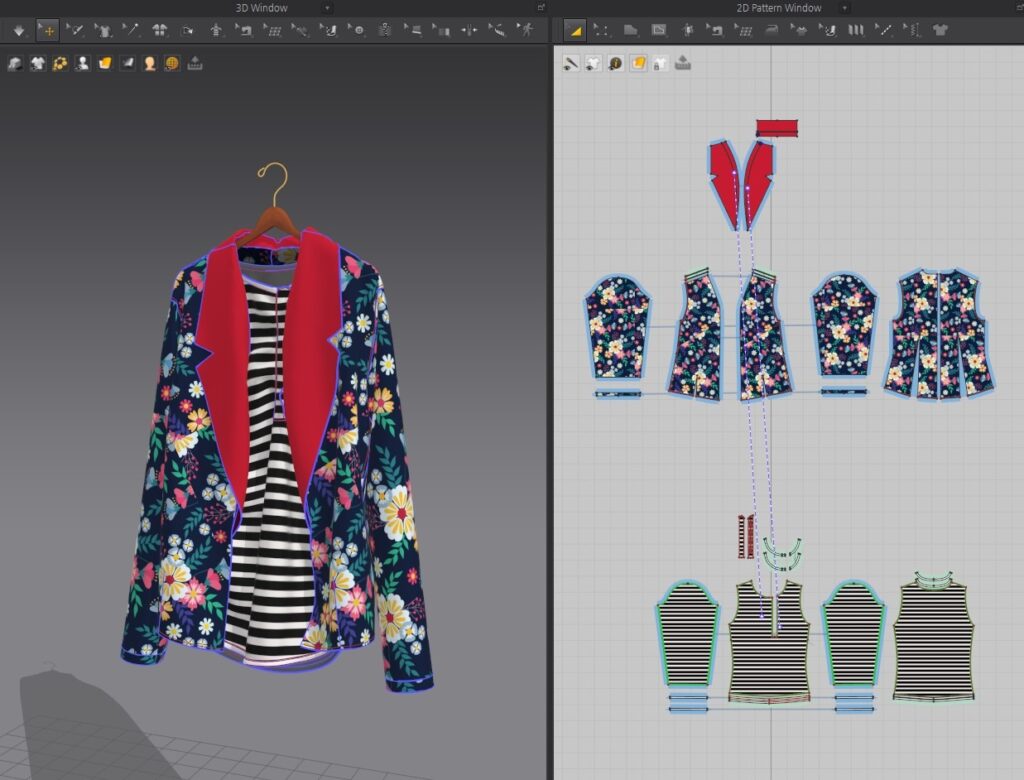Open the 2D Pattern Window dropdown arrow
Viewport: 1024px width, 780px height.
pos(844,7)
